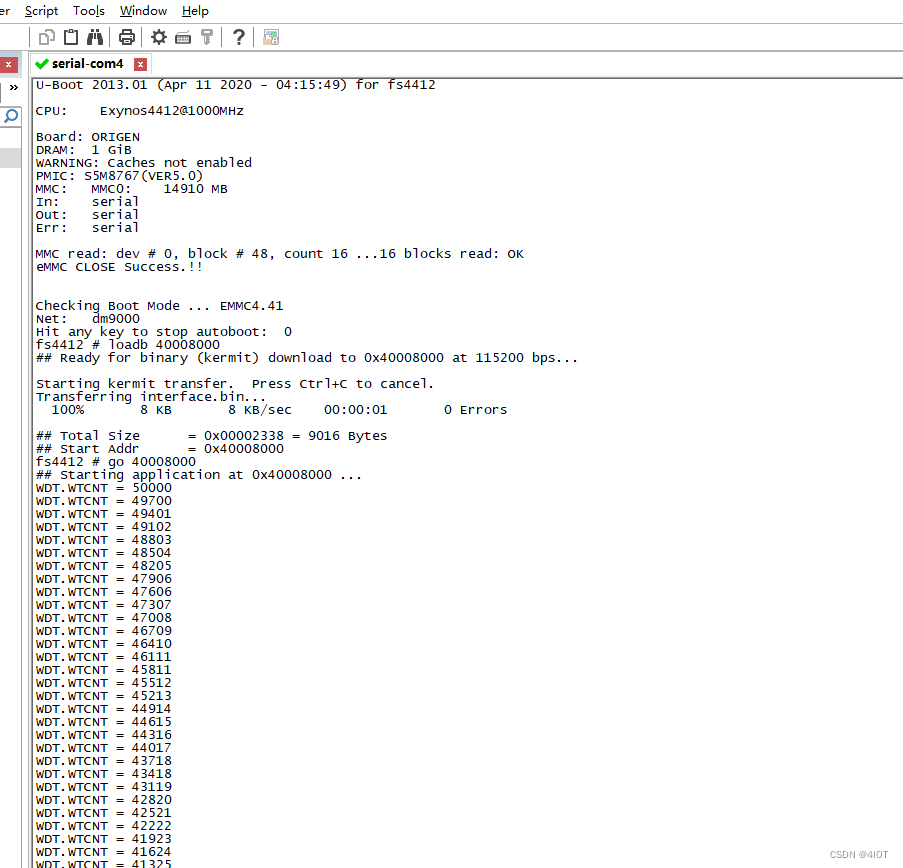Viewport: 903px width, 868px height.
Task: Open the Window menu
Action: (143, 11)
